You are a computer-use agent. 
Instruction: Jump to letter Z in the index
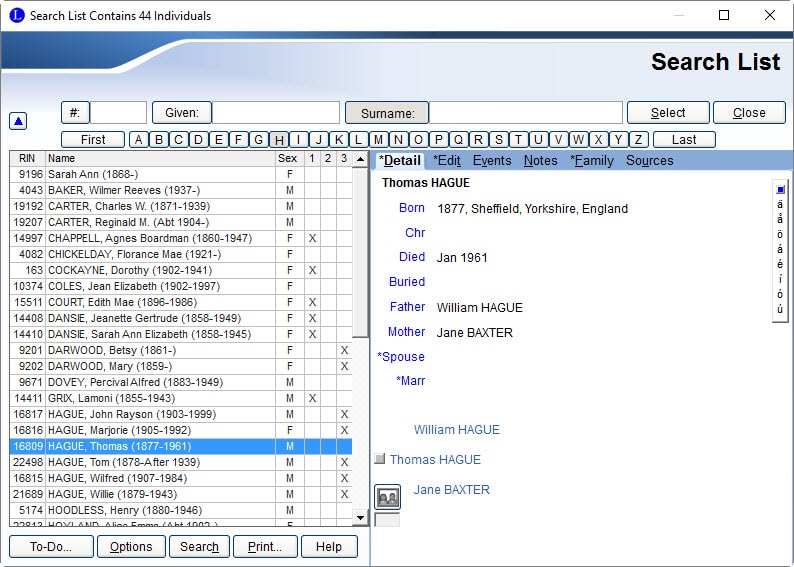[639, 140]
